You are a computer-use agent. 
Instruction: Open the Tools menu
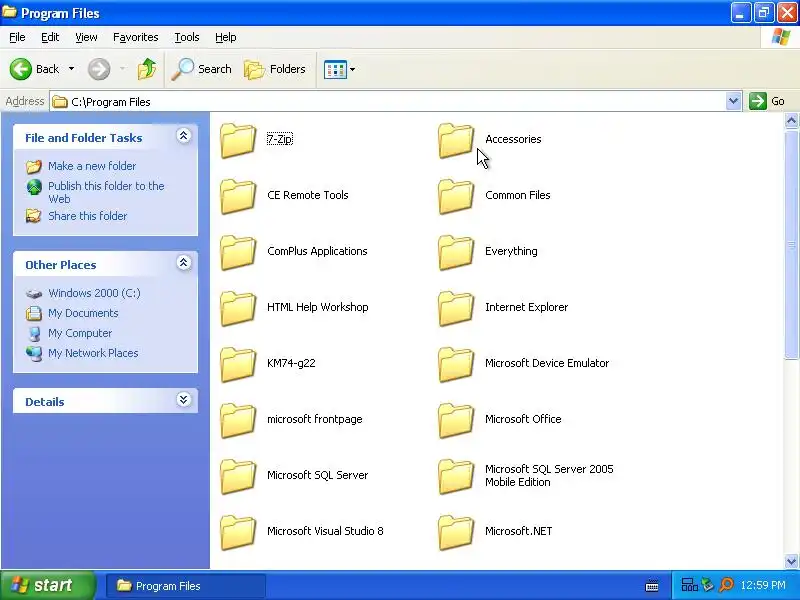point(187,37)
